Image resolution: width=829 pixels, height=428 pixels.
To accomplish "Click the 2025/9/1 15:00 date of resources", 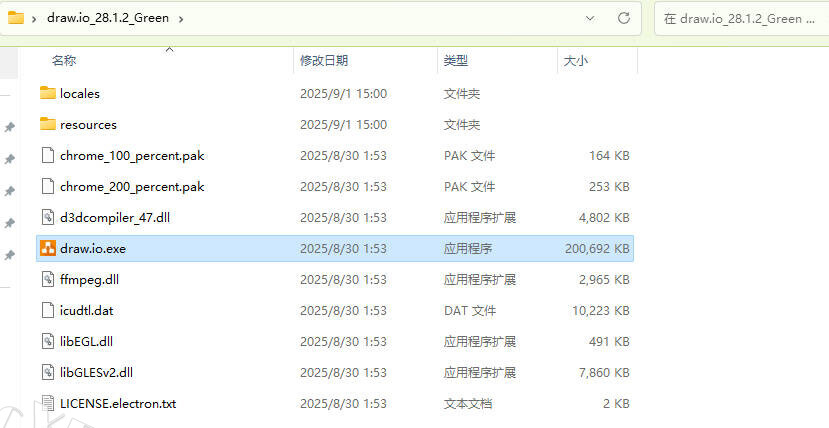I will click(344, 125).
